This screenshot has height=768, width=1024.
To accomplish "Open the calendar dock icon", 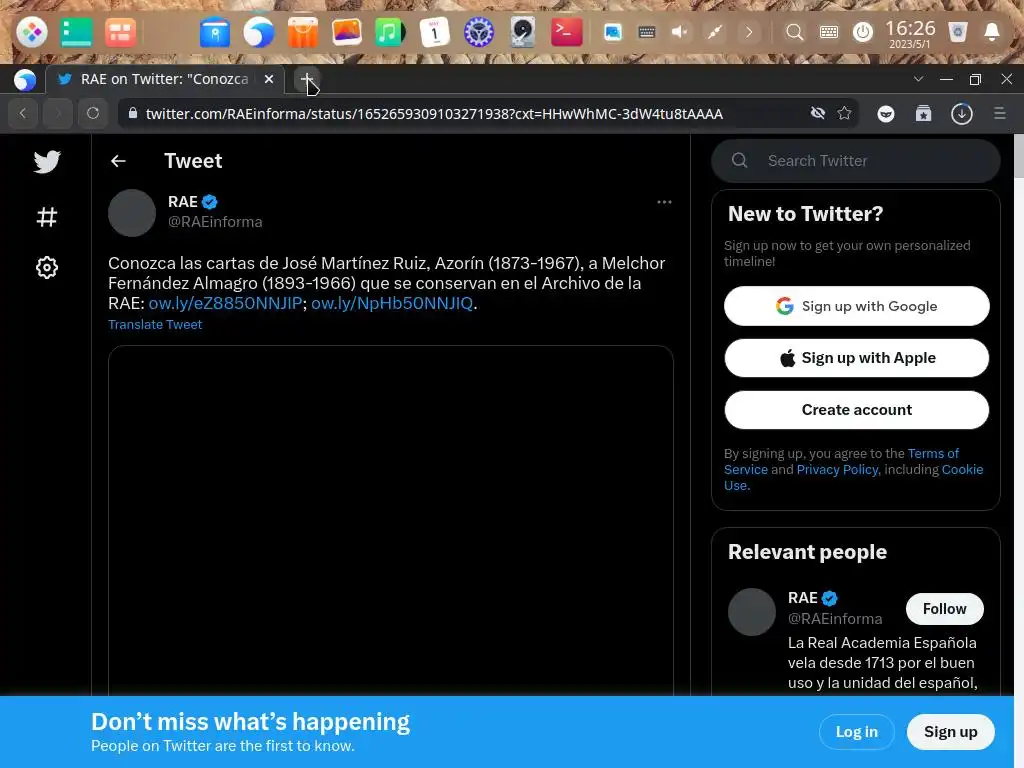I will 434,32.
